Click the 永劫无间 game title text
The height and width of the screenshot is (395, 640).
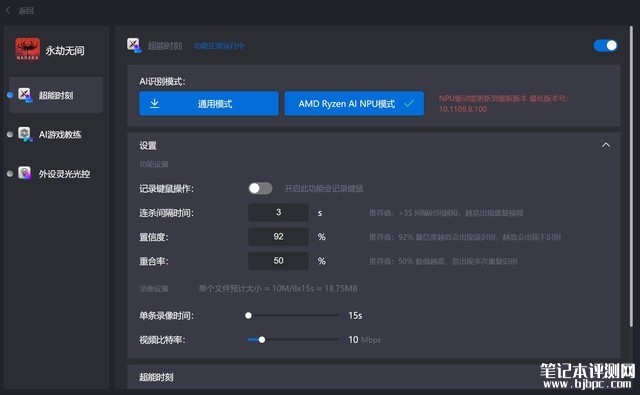pyautogui.click(x=65, y=51)
